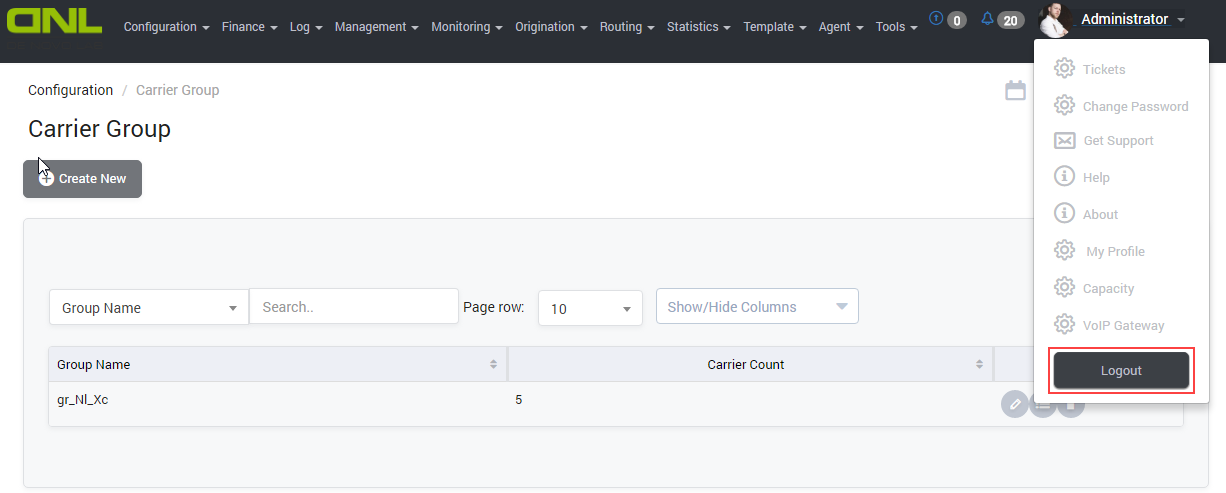Click the upload status icon showing 0
Viewport: 1226px width, 493px height.
[x=936, y=18]
